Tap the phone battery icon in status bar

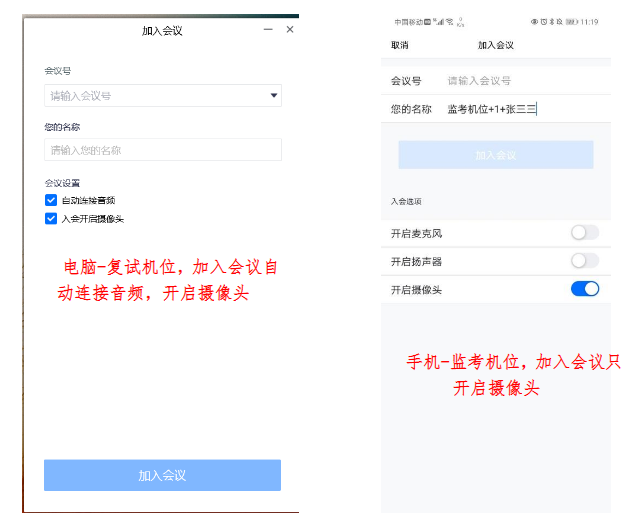tap(572, 21)
